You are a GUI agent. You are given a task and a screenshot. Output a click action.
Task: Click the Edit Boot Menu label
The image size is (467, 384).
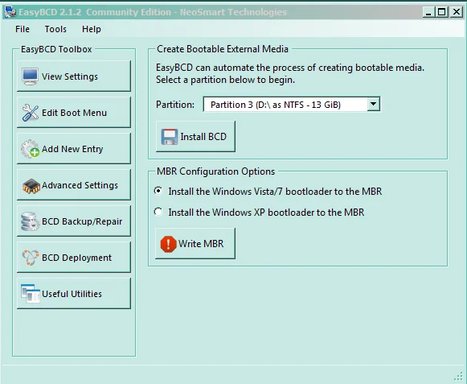(x=74, y=113)
